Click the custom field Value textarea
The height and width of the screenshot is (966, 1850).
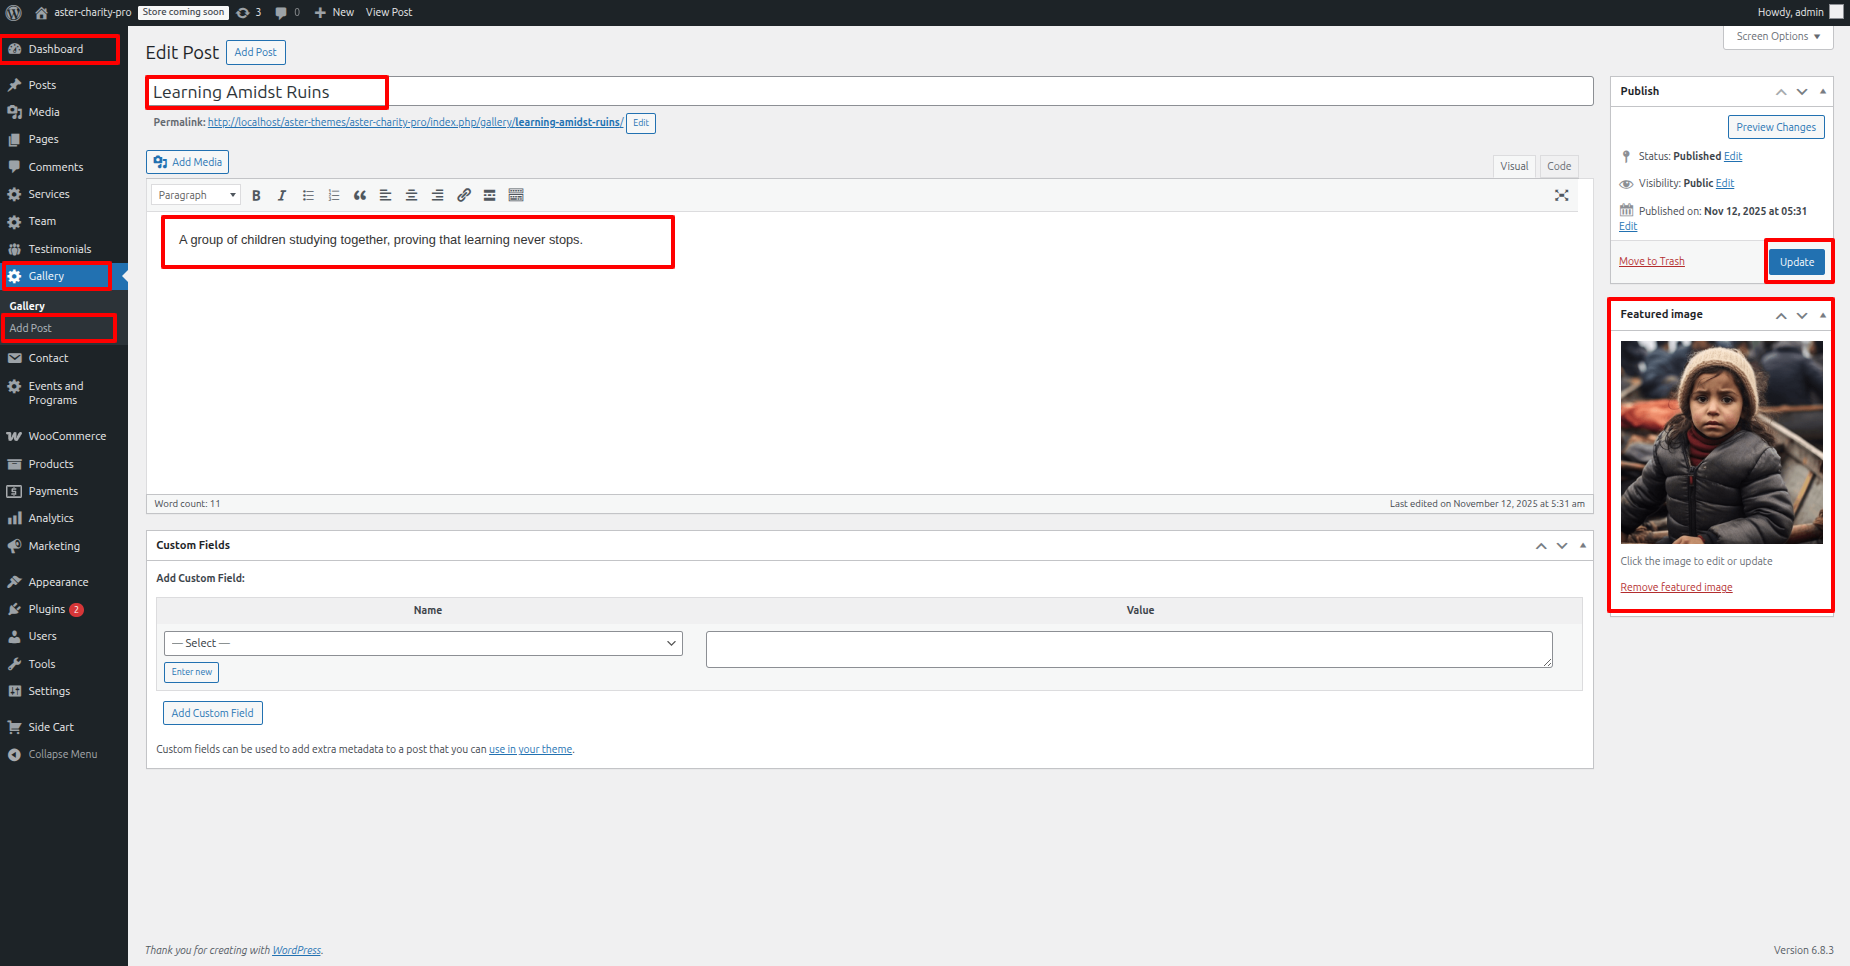1128,649
